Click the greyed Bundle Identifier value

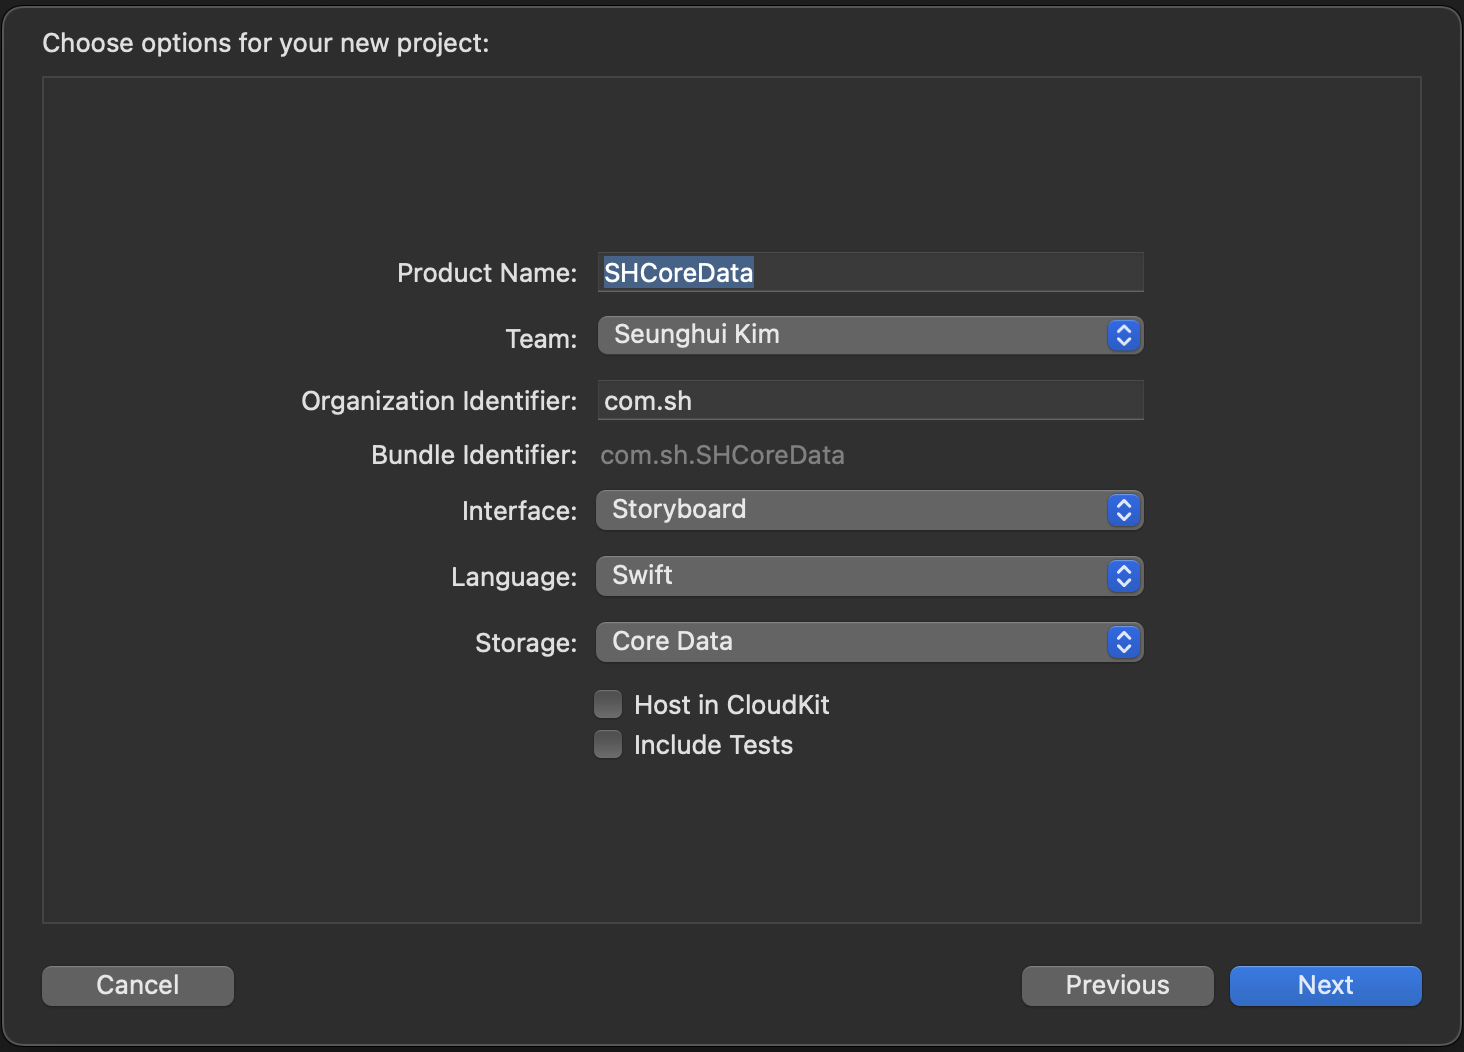[x=722, y=456]
